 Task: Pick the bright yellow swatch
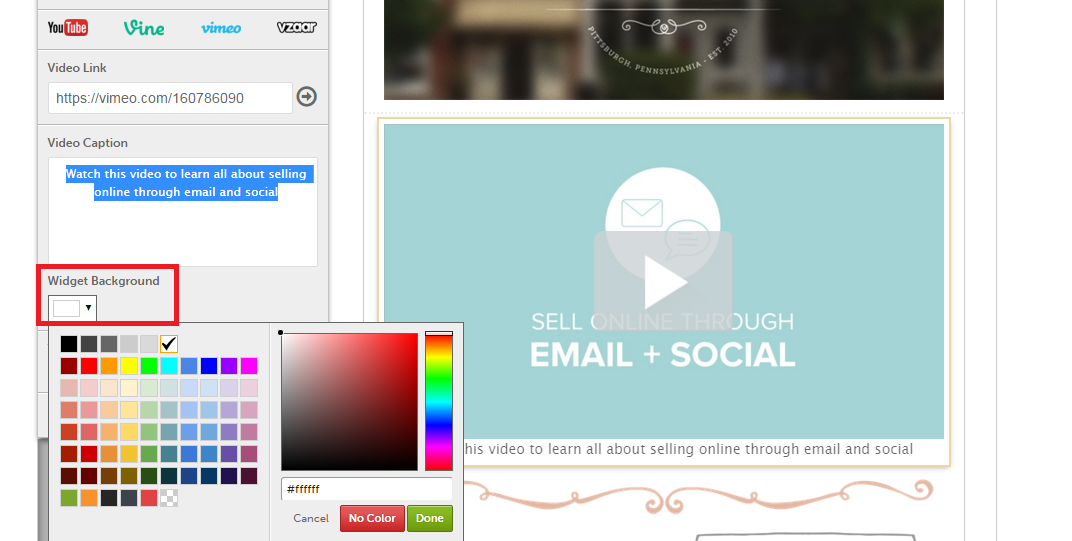coord(129,366)
